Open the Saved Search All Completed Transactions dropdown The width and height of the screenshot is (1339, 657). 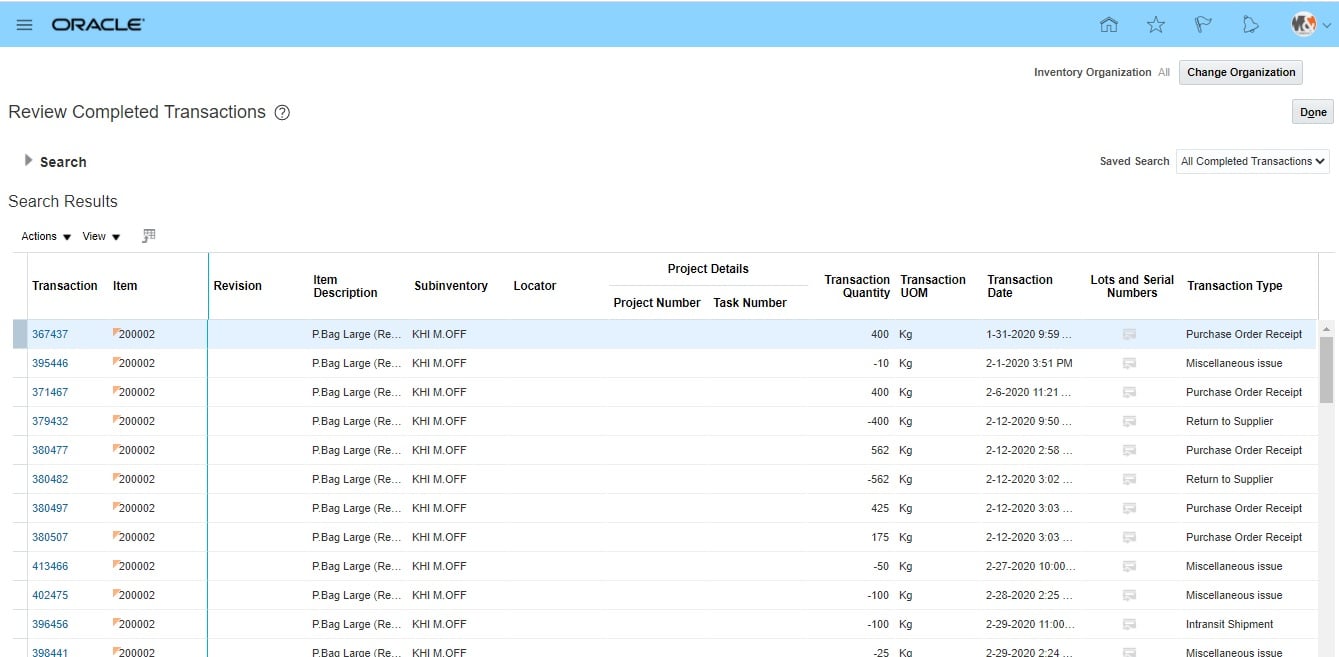[x=1252, y=160]
